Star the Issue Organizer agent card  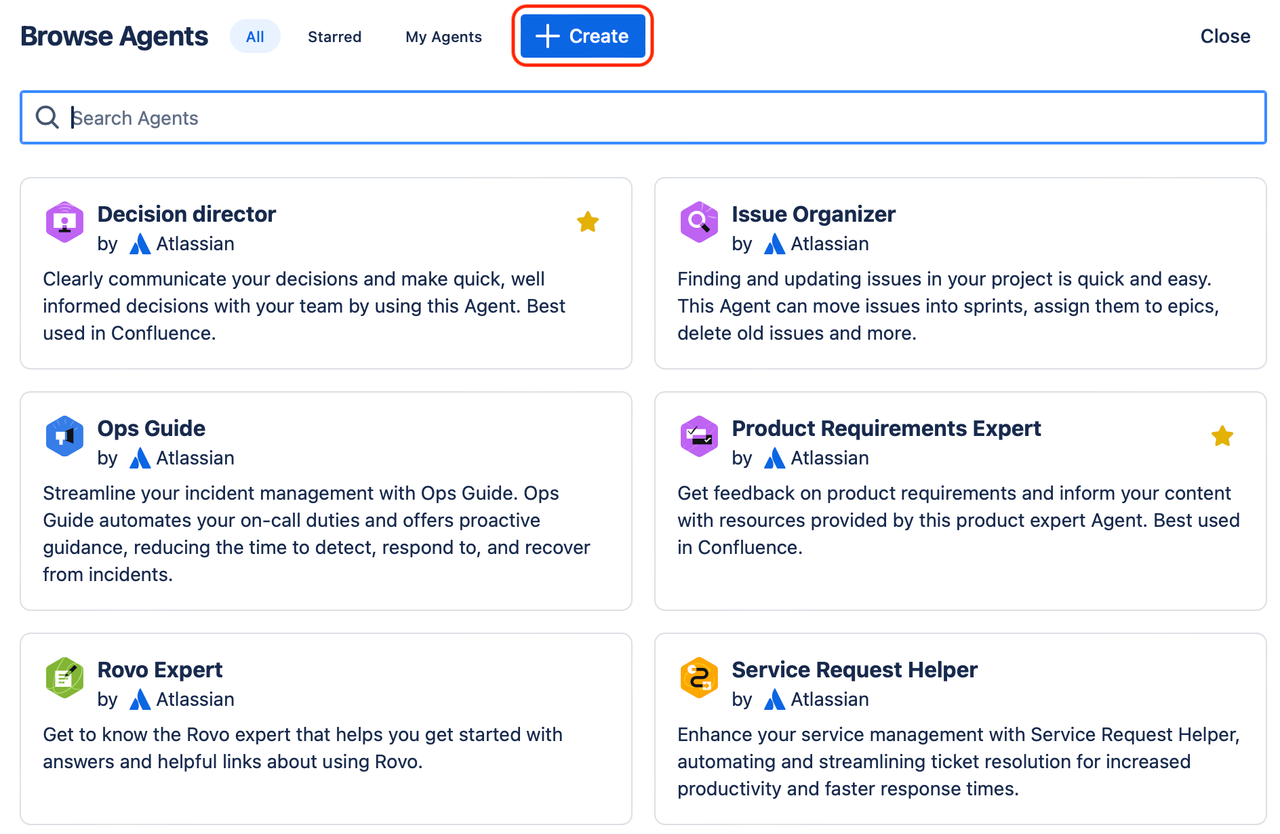click(1222, 221)
